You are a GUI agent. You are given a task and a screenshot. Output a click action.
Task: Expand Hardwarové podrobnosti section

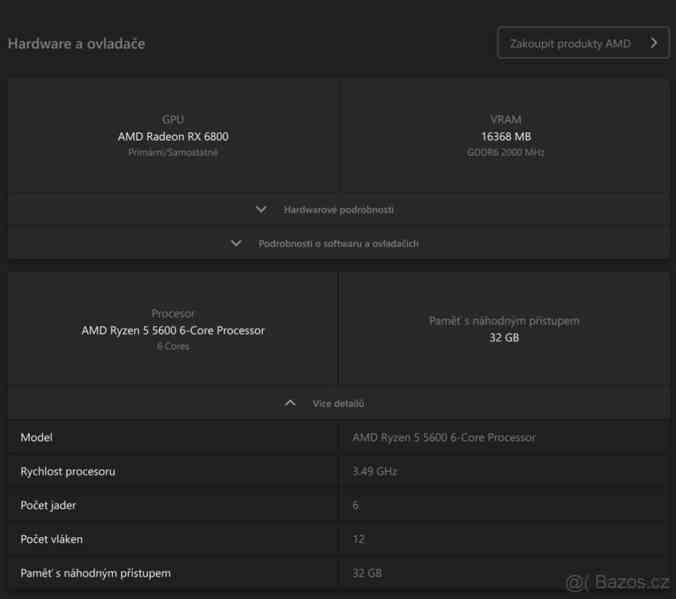[338, 210]
